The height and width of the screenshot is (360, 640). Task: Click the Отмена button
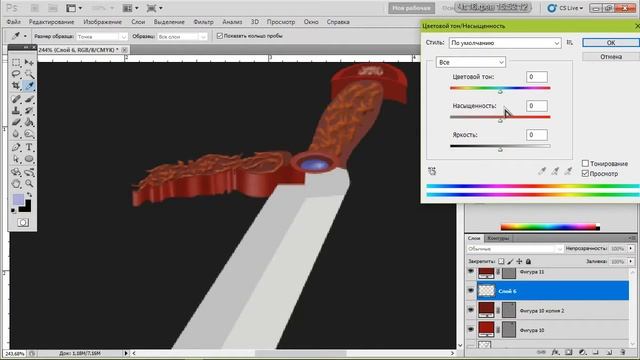[x=611, y=57]
